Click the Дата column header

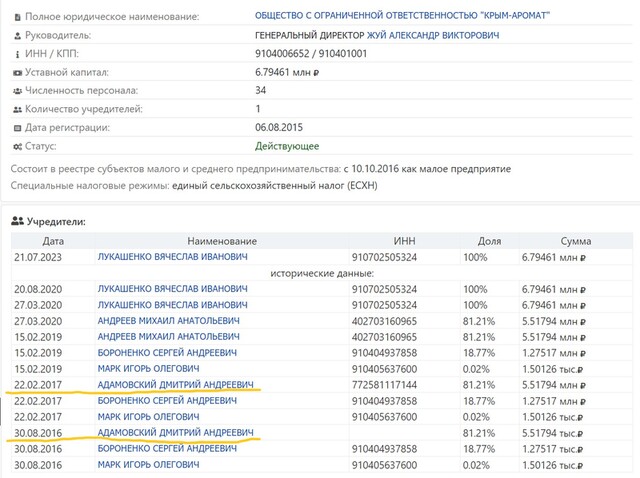pyautogui.click(x=53, y=241)
